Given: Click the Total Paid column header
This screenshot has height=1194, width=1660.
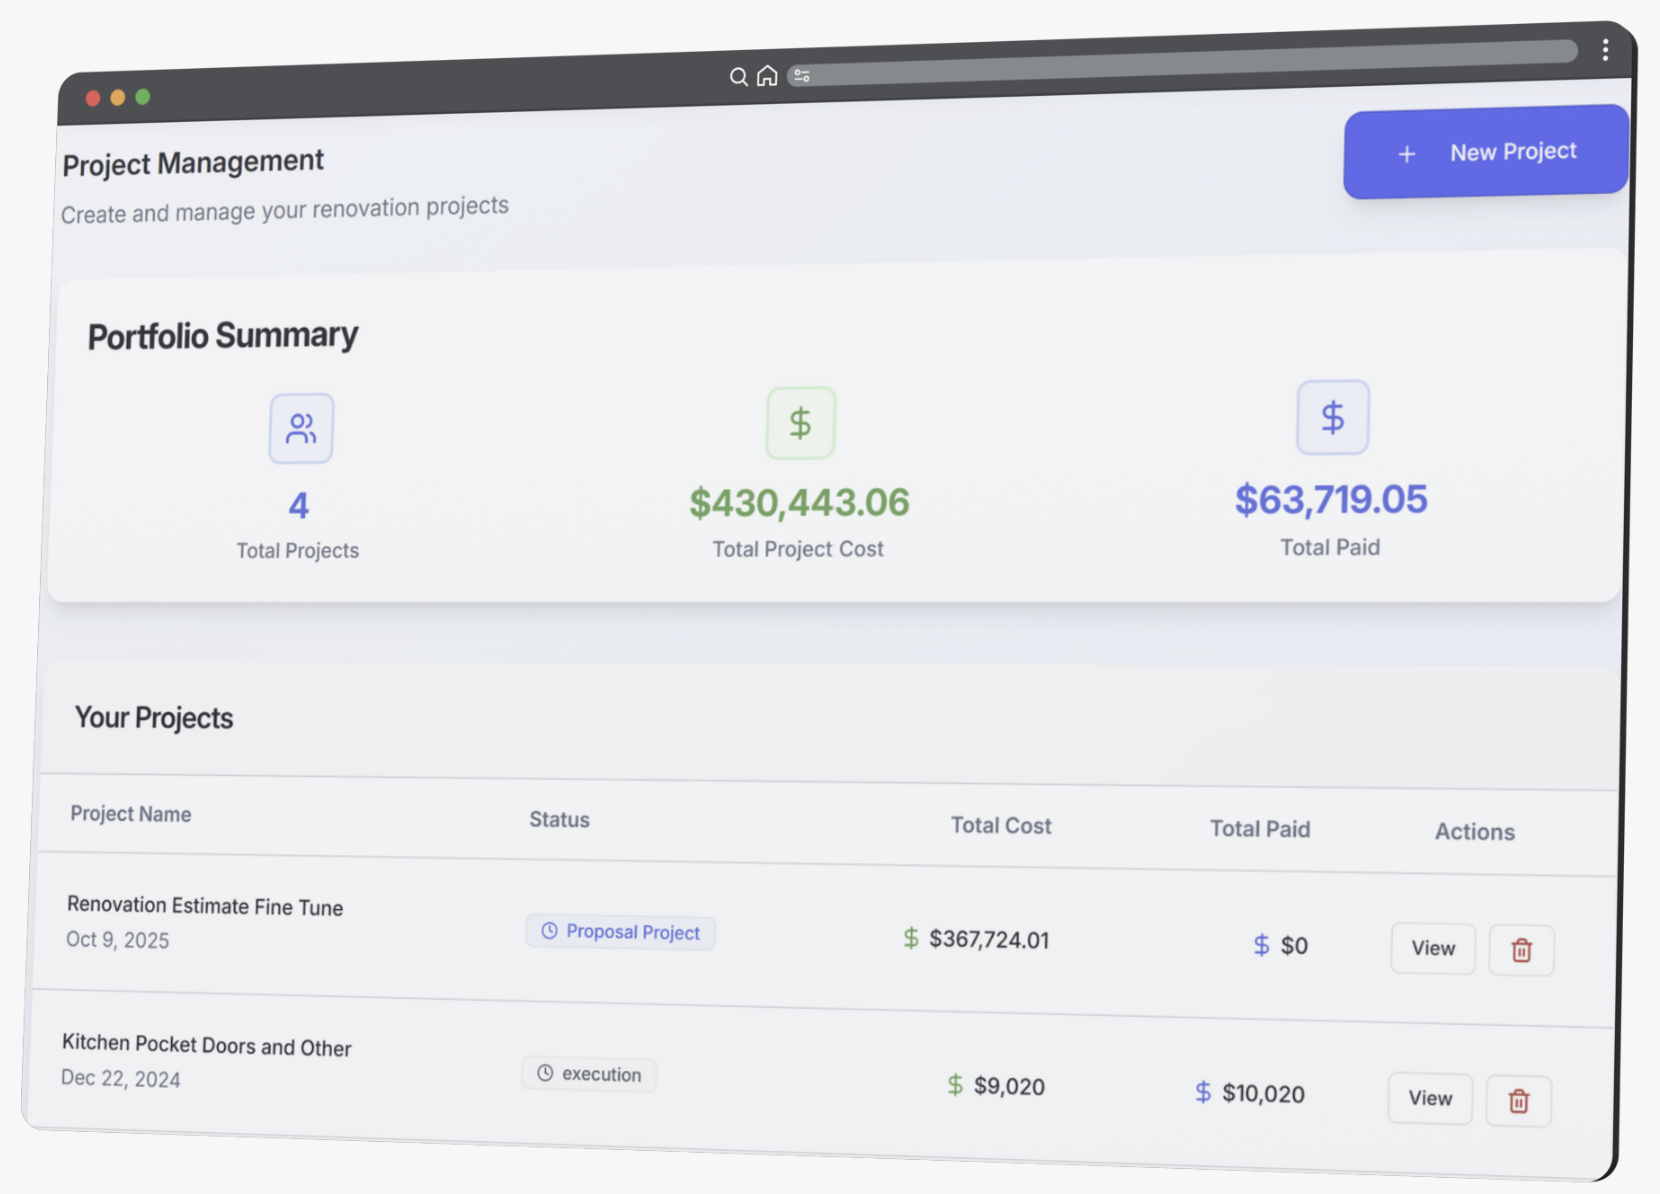Looking at the screenshot, I should pyautogui.click(x=1259, y=829).
